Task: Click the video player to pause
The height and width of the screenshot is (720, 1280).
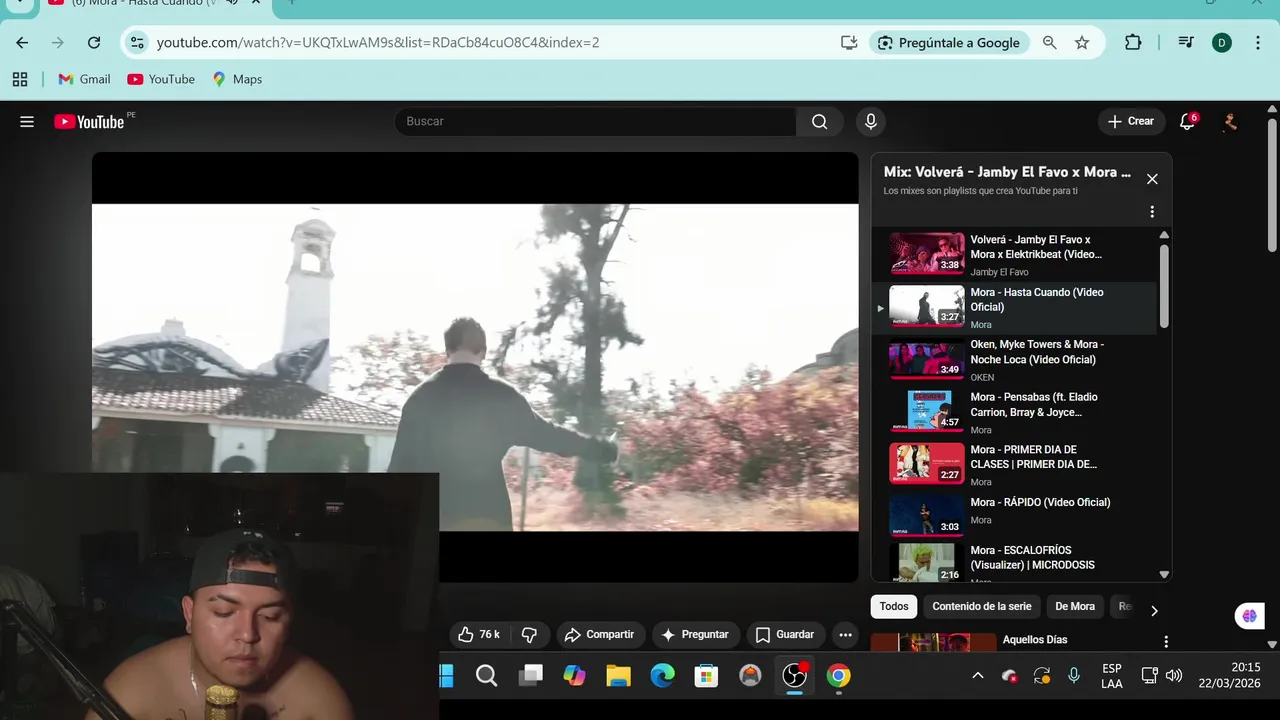Action: (x=475, y=367)
